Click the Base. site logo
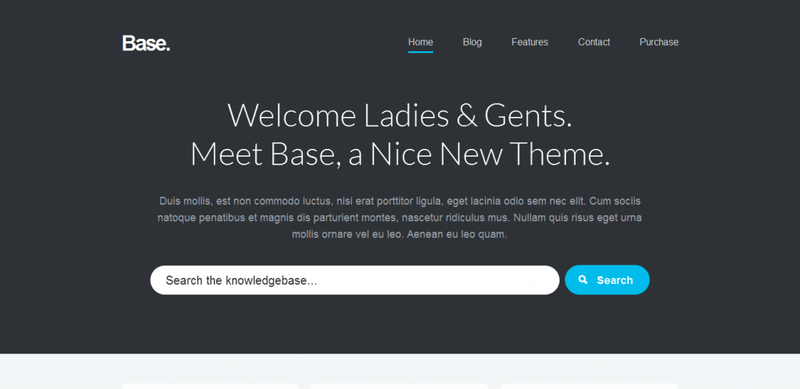This screenshot has height=389, width=800. [x=146, y=43]
